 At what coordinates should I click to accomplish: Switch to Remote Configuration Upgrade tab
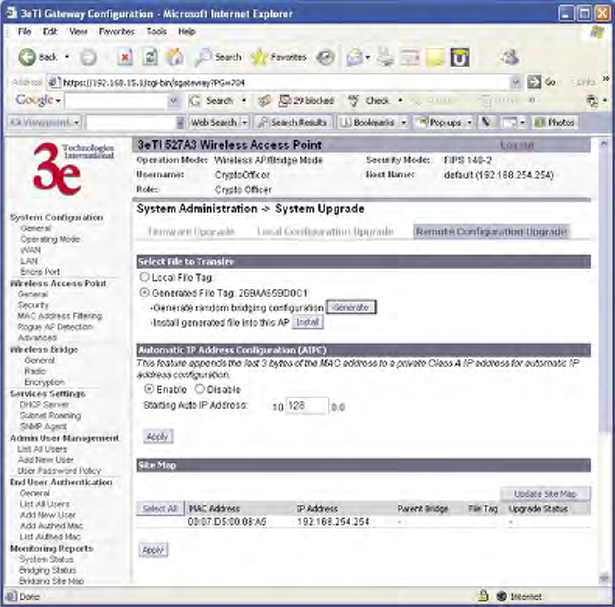coord(491,232)
